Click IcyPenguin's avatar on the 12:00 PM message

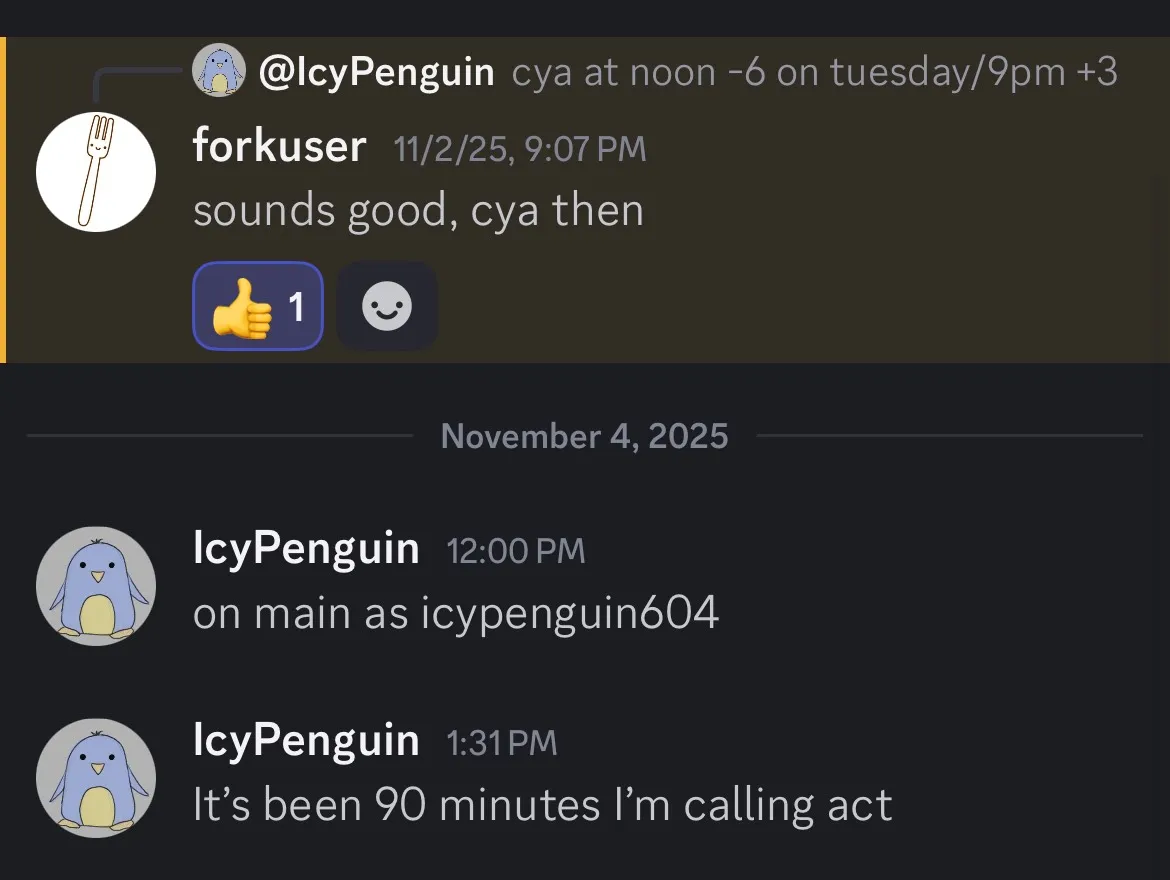(x=95, y=586)
